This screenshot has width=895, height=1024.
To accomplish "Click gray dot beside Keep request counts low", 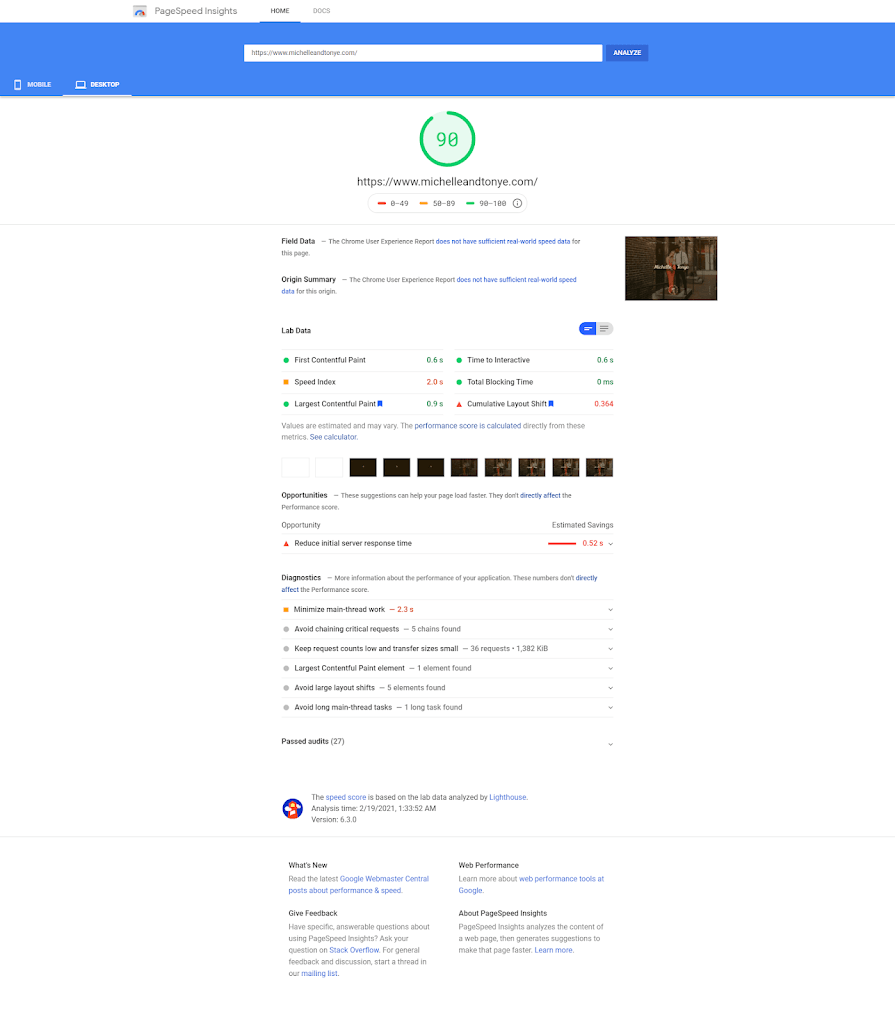I will point(285,649).
